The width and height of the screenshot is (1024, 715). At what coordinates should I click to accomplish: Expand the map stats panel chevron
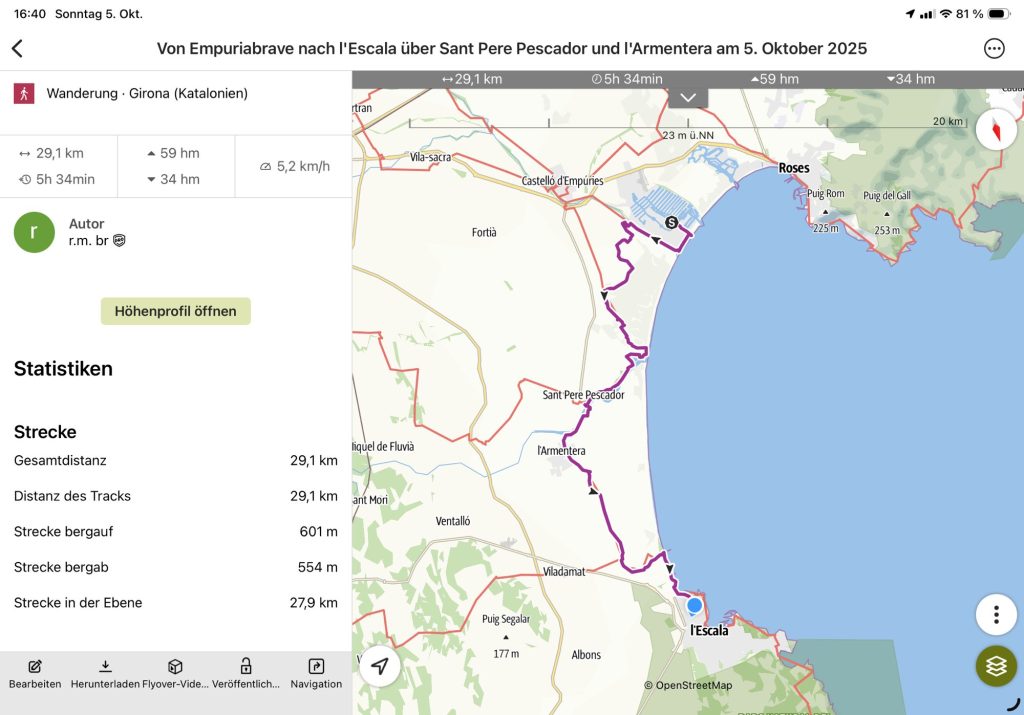(x=688, y=97)
